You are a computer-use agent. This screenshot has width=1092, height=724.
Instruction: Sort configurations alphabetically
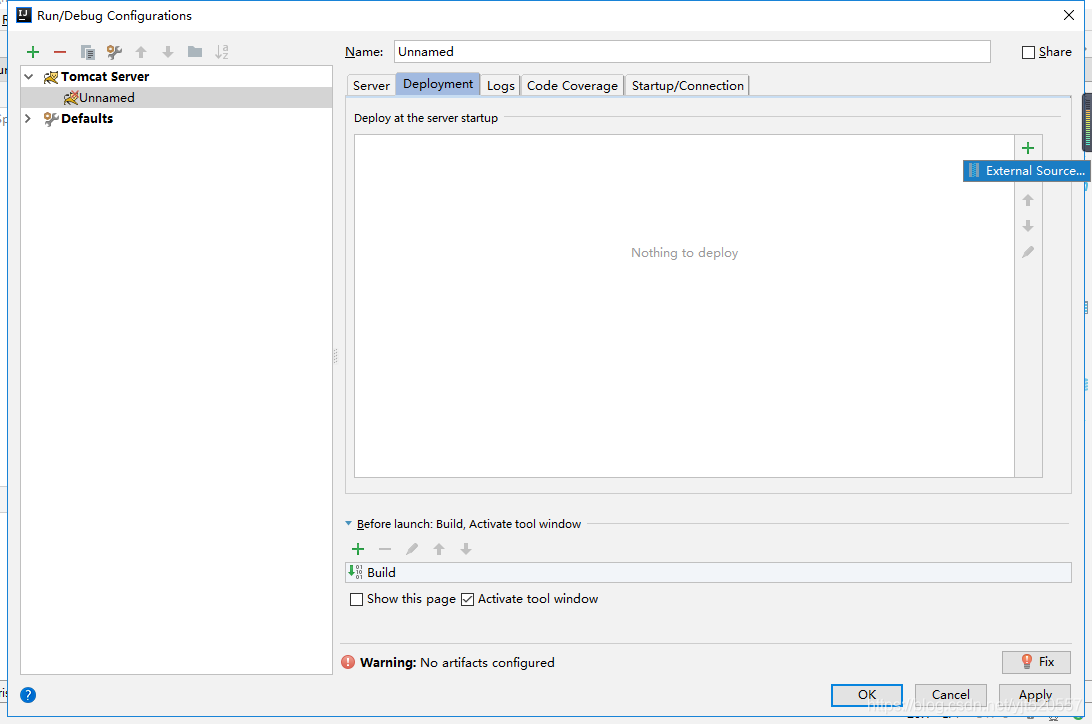tap(221, 52)
